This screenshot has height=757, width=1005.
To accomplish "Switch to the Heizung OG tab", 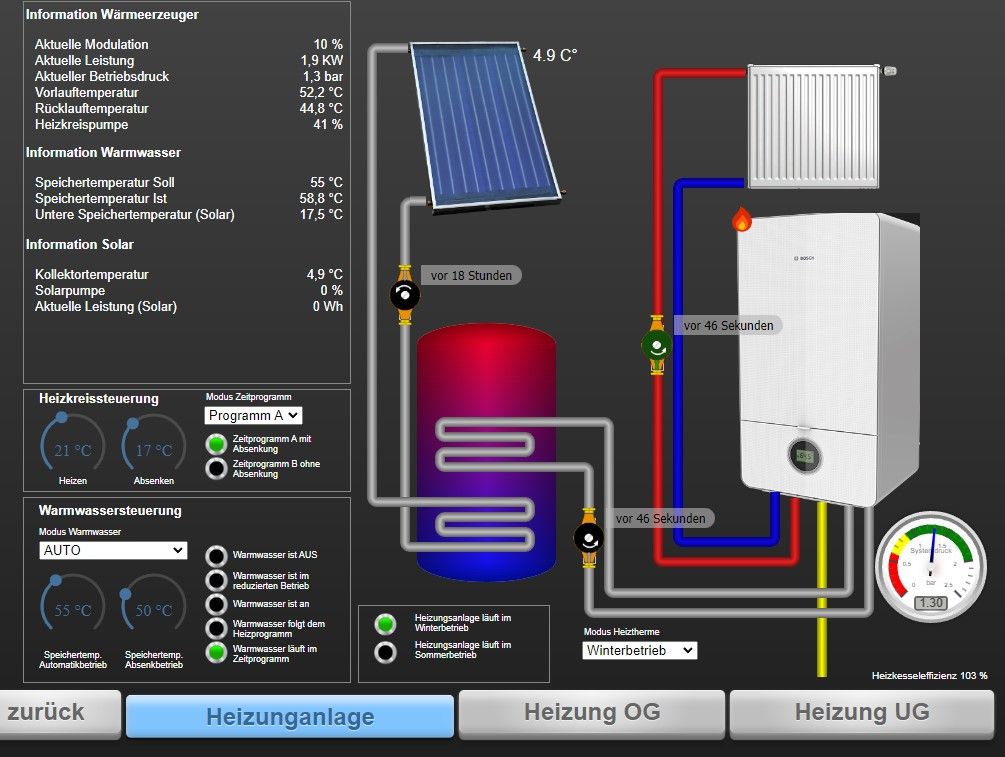I will click(x=592, y=713).
